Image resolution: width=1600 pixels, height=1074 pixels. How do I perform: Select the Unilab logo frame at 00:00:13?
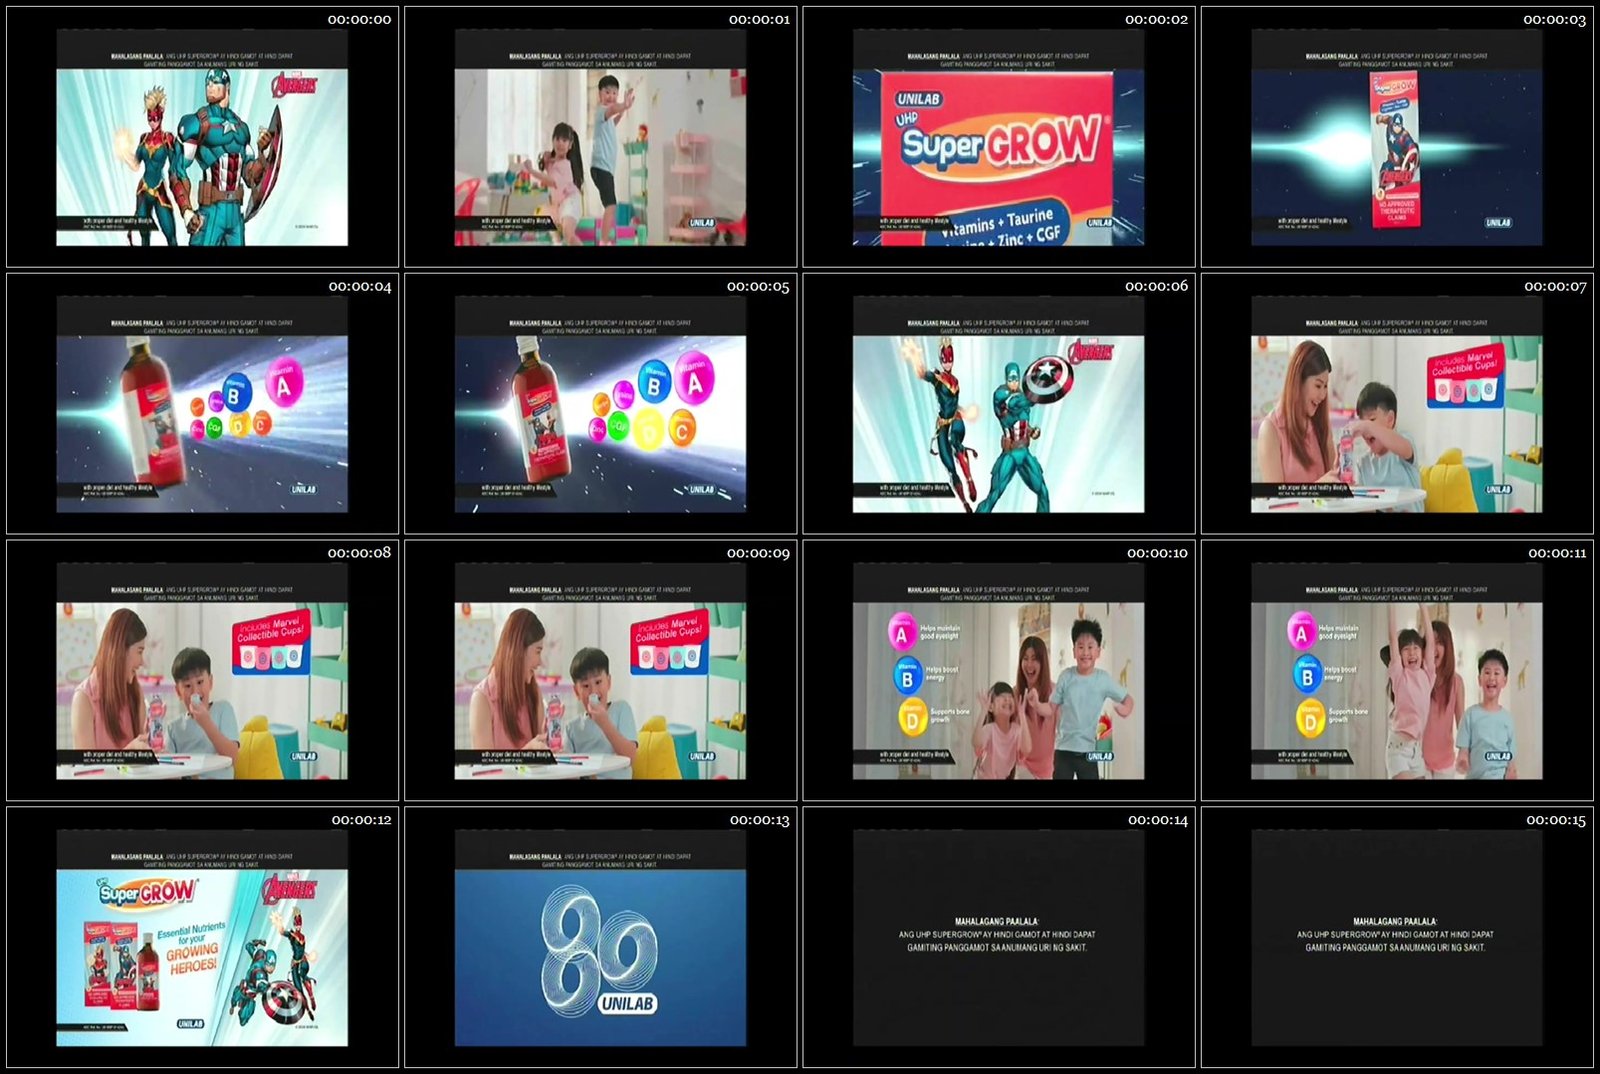(x=600, y=938)
